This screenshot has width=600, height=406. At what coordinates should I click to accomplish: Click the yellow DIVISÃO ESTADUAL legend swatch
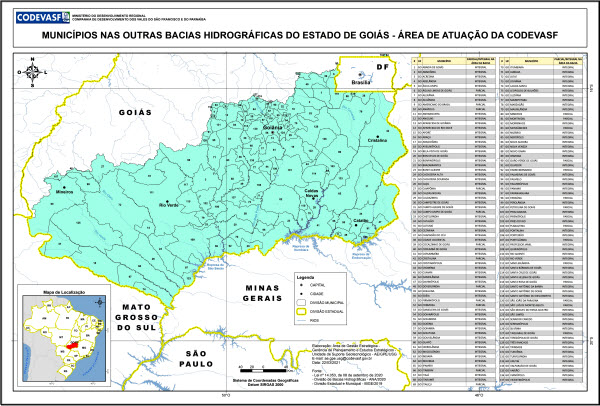pyautogui.click(x=301, y=311)
